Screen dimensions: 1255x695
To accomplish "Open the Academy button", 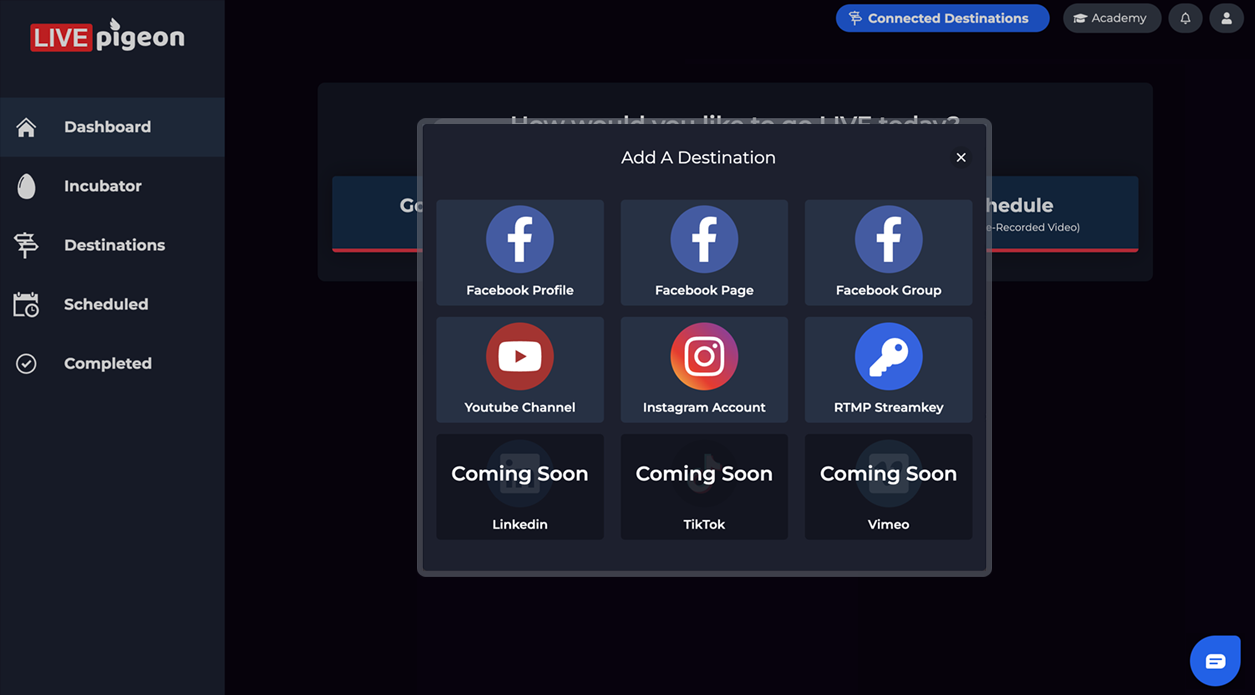I will [x=1112, y=18].
